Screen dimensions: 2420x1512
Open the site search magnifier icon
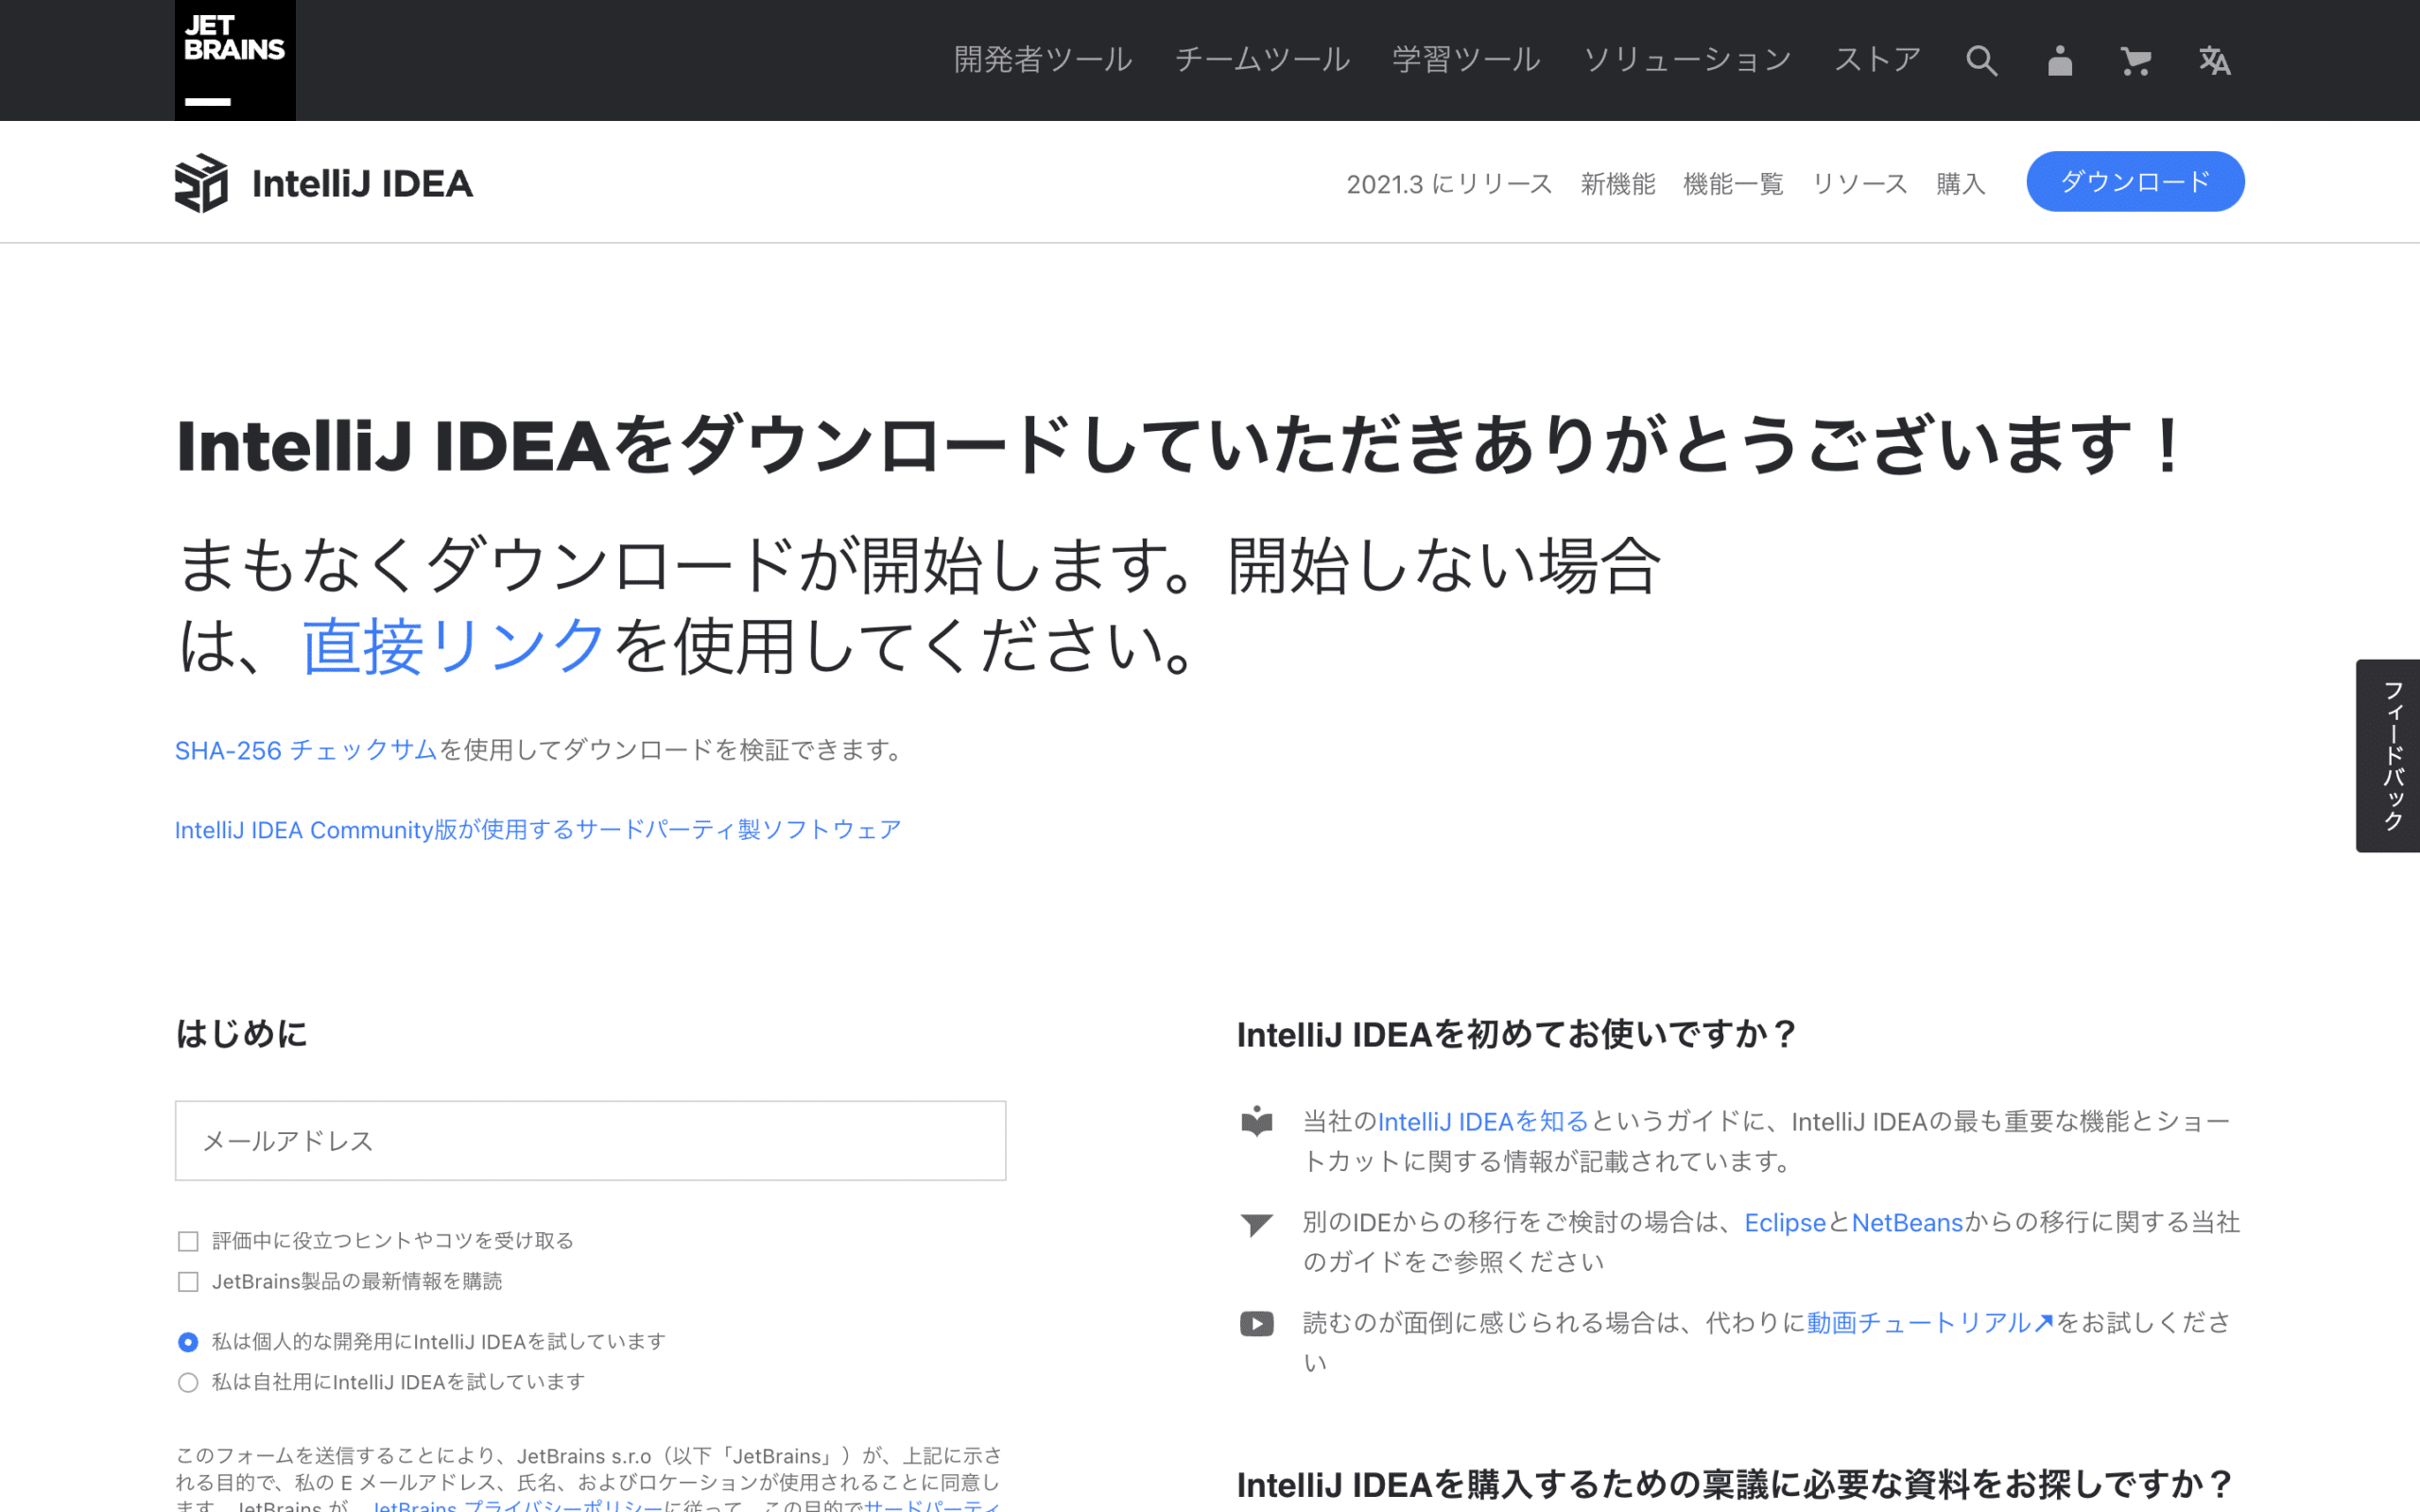1981,61
